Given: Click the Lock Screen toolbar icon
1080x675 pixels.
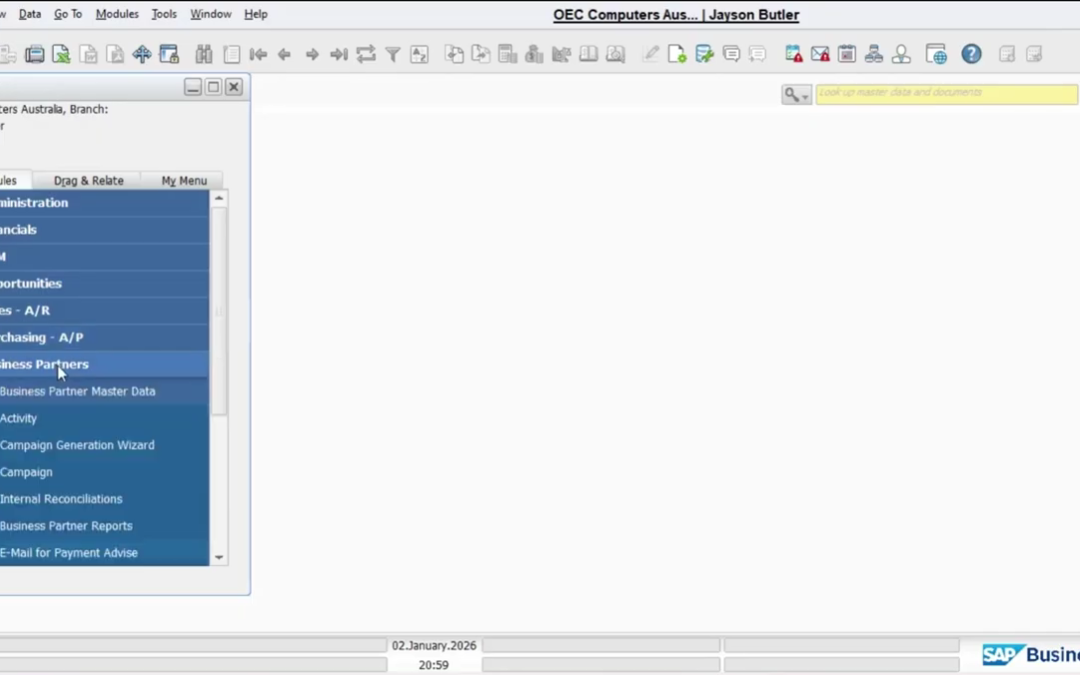Looking at the screenshot, I should (169, 55).
